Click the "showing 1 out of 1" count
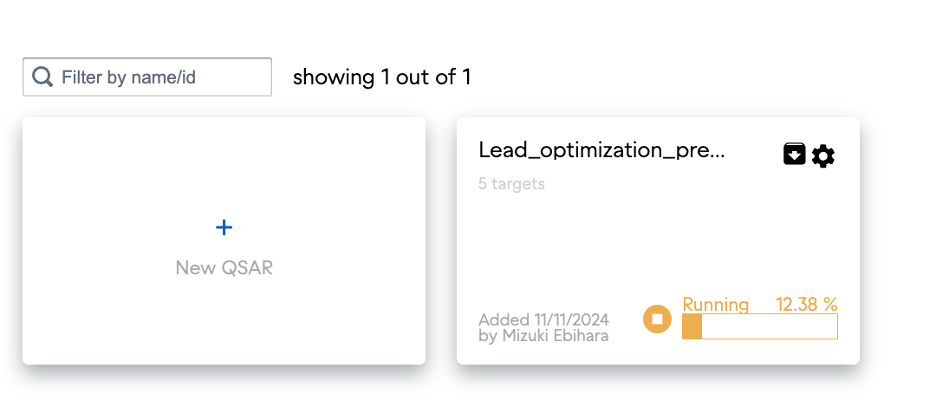Viewport: 936px width, 406px height. [x=381, y=77]
